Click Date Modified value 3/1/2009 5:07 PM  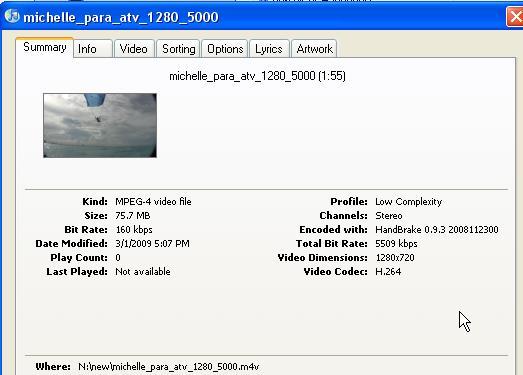pyautogui.click(x=152, y=244)
